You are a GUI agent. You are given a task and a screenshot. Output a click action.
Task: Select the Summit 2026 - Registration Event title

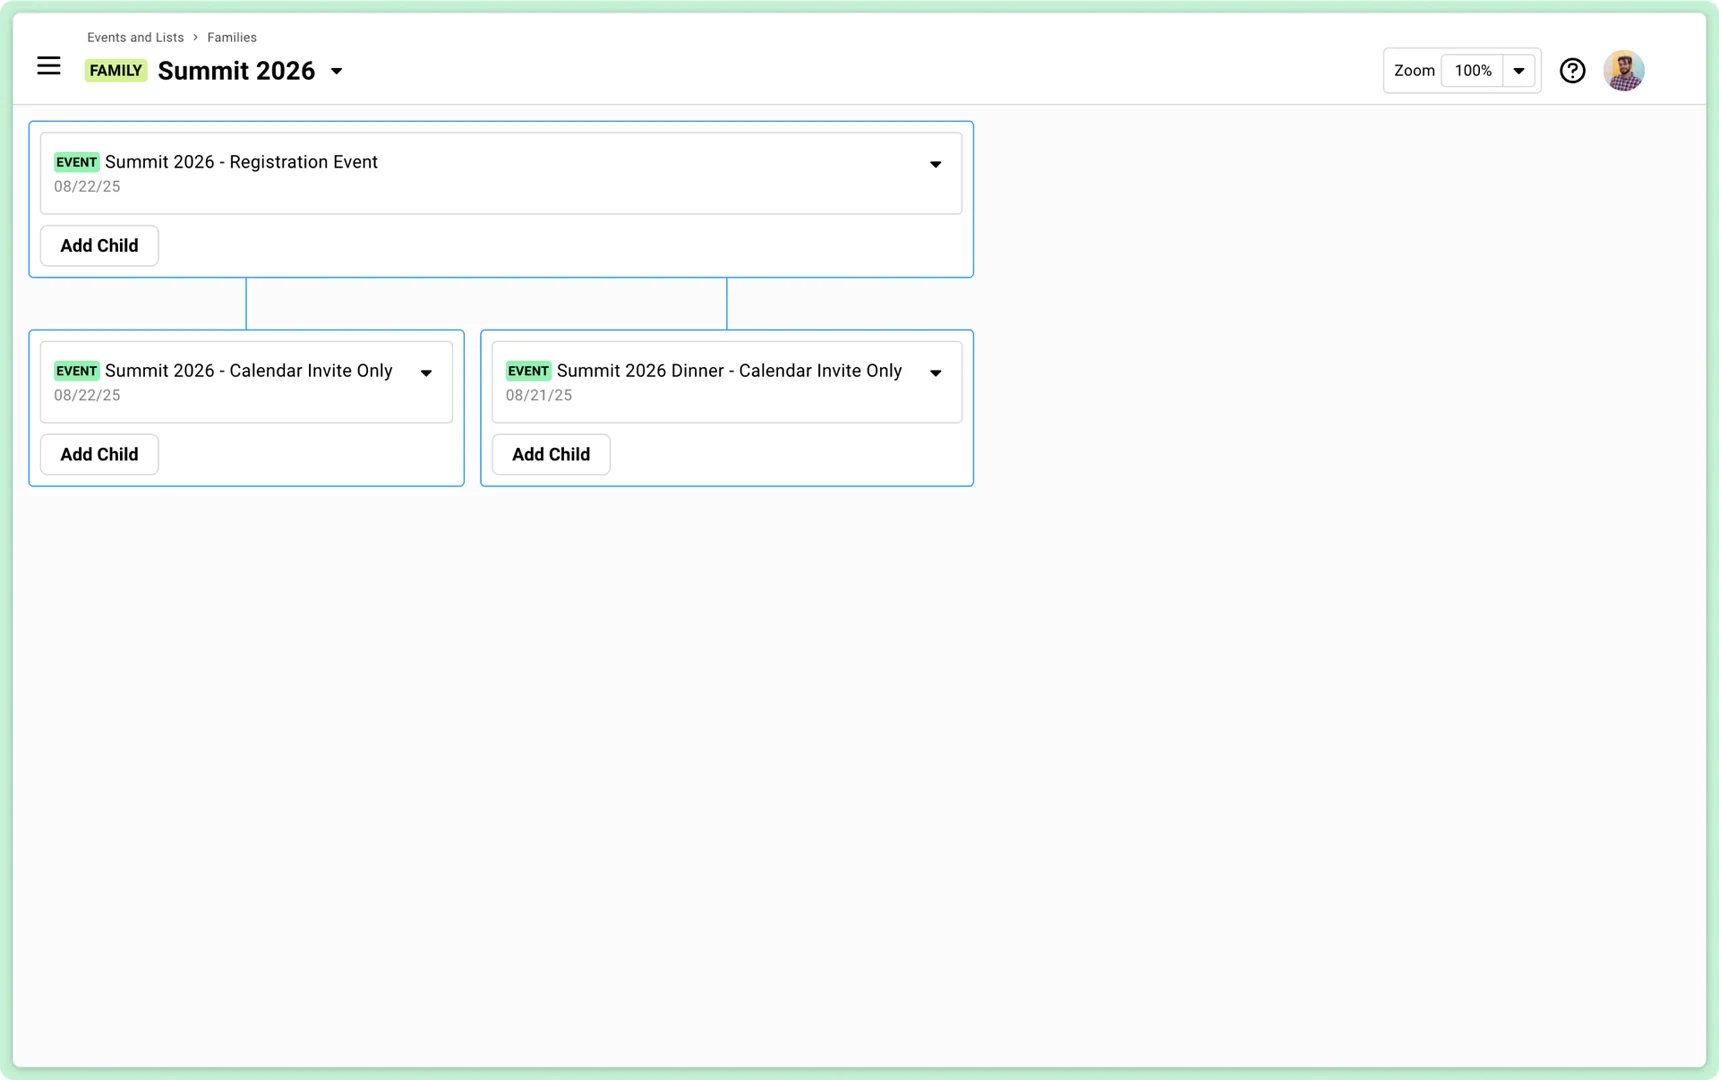(241, 162)
